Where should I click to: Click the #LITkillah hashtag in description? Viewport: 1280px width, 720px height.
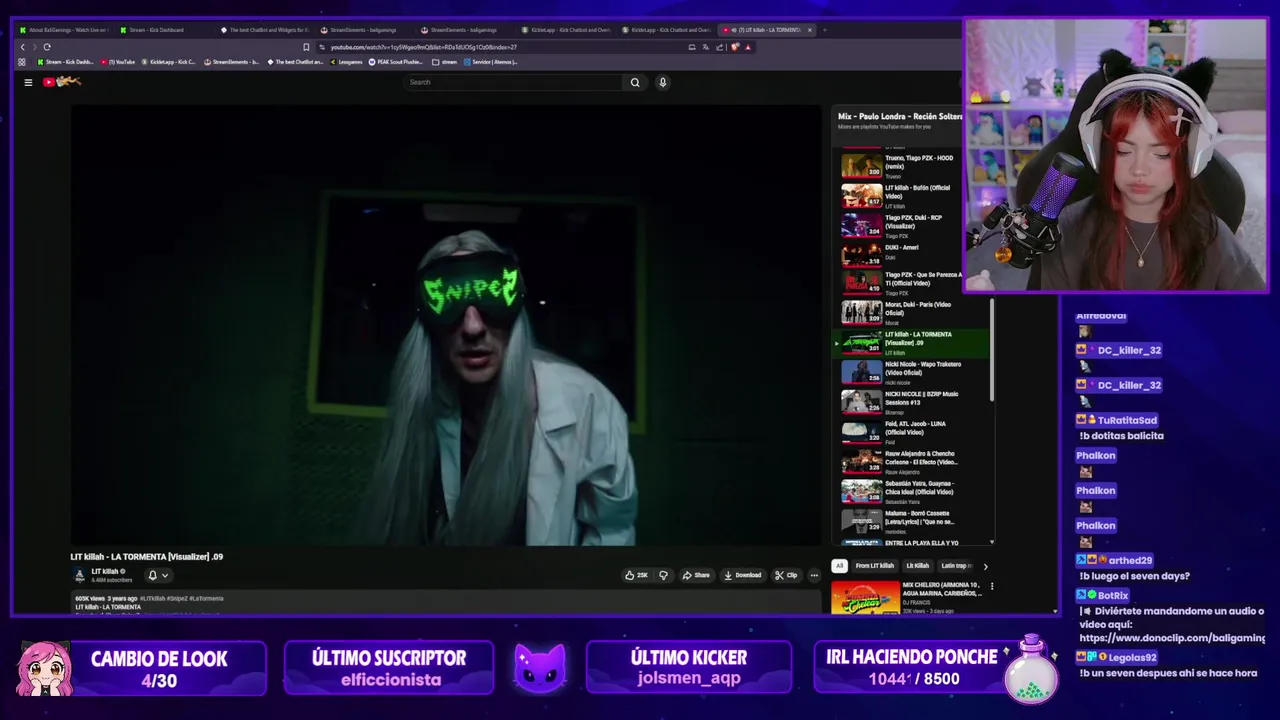153,598
